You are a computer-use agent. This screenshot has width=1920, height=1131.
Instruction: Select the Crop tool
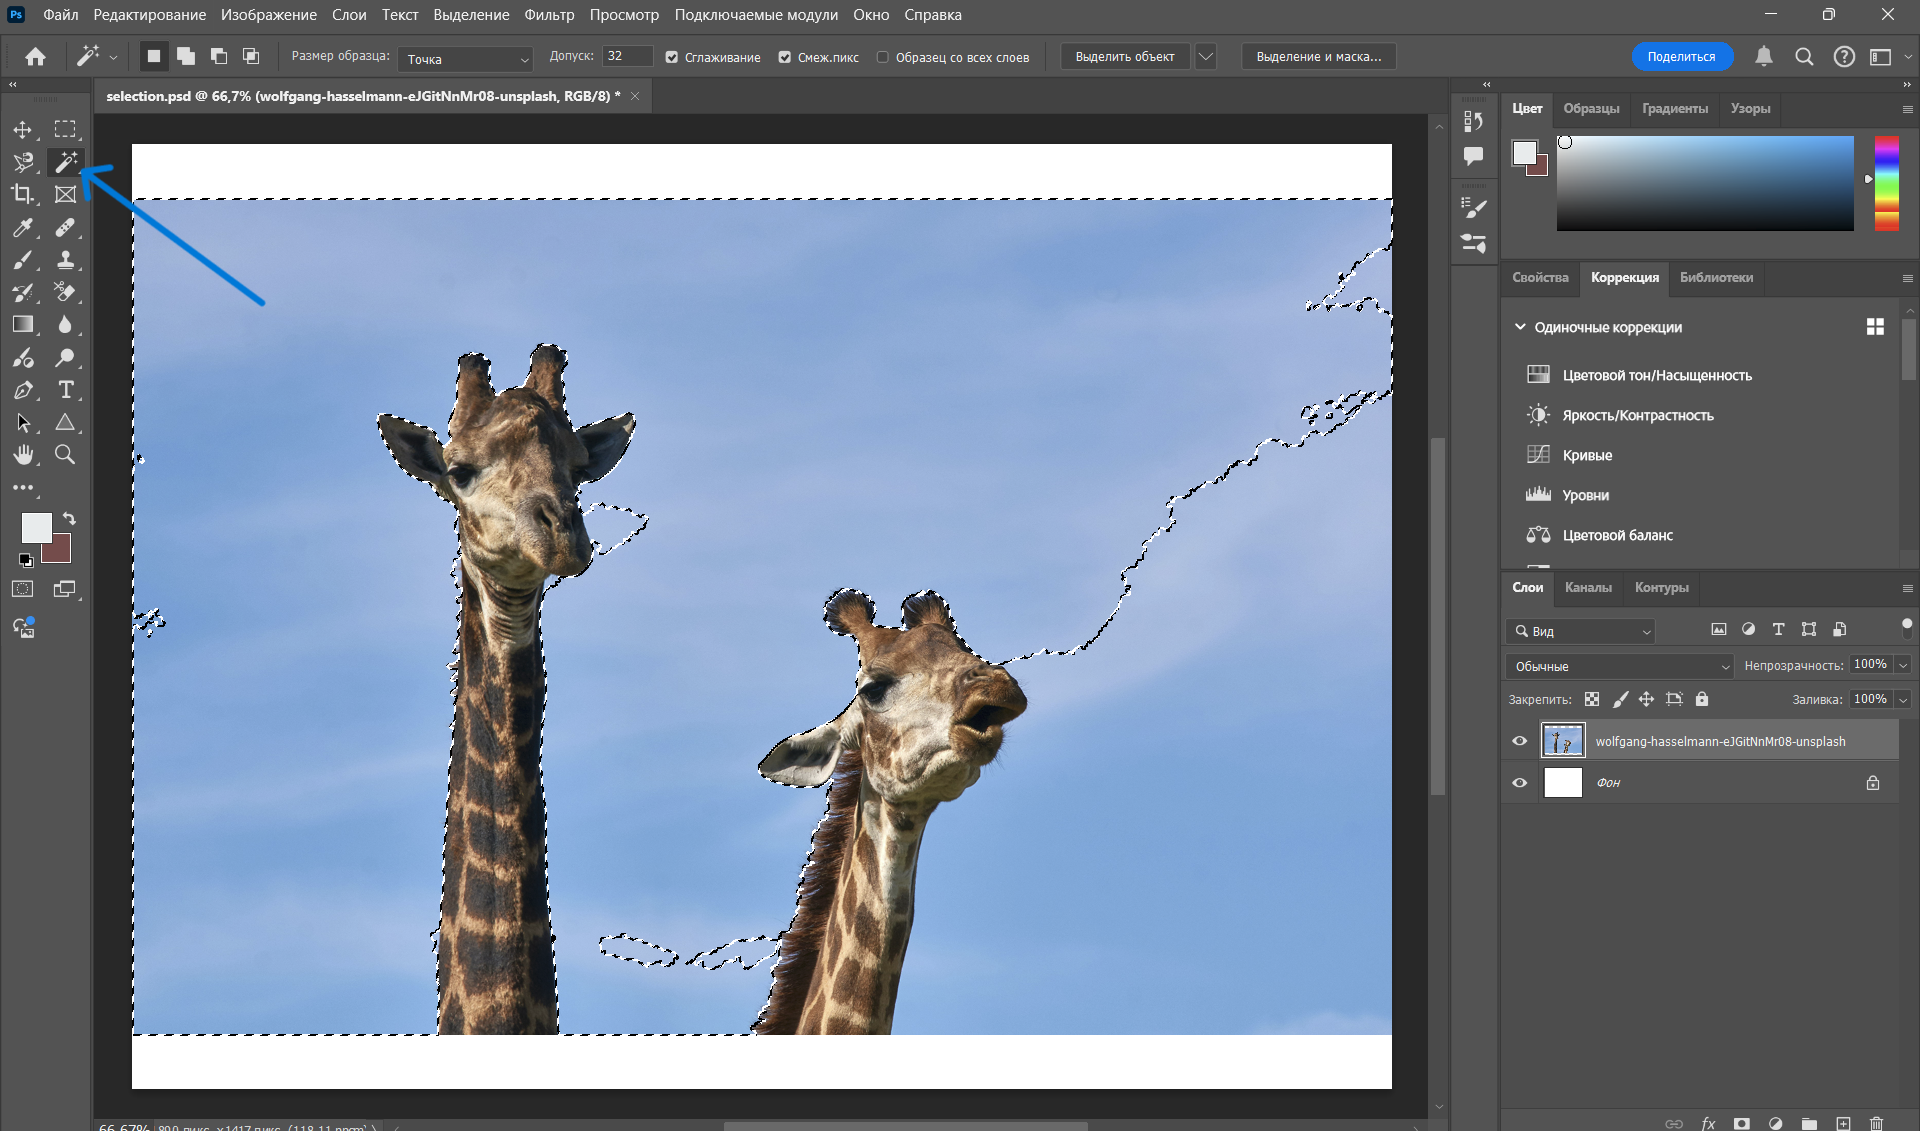point(22,194)
